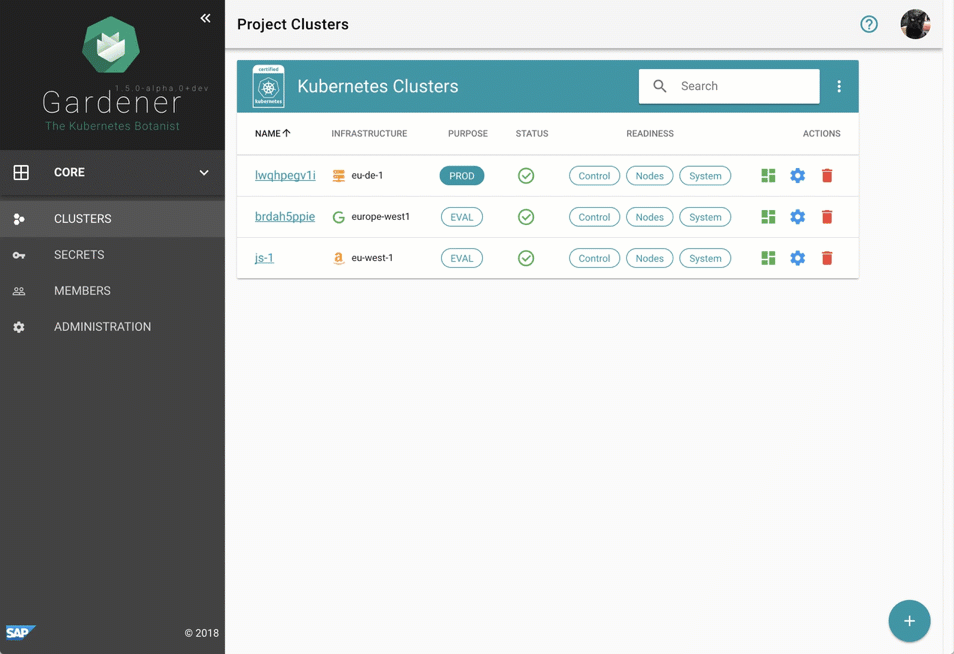
Task: Open settings gear for cluster brdah5ppie
Action: pyautogui.click(x=797, y=217)
